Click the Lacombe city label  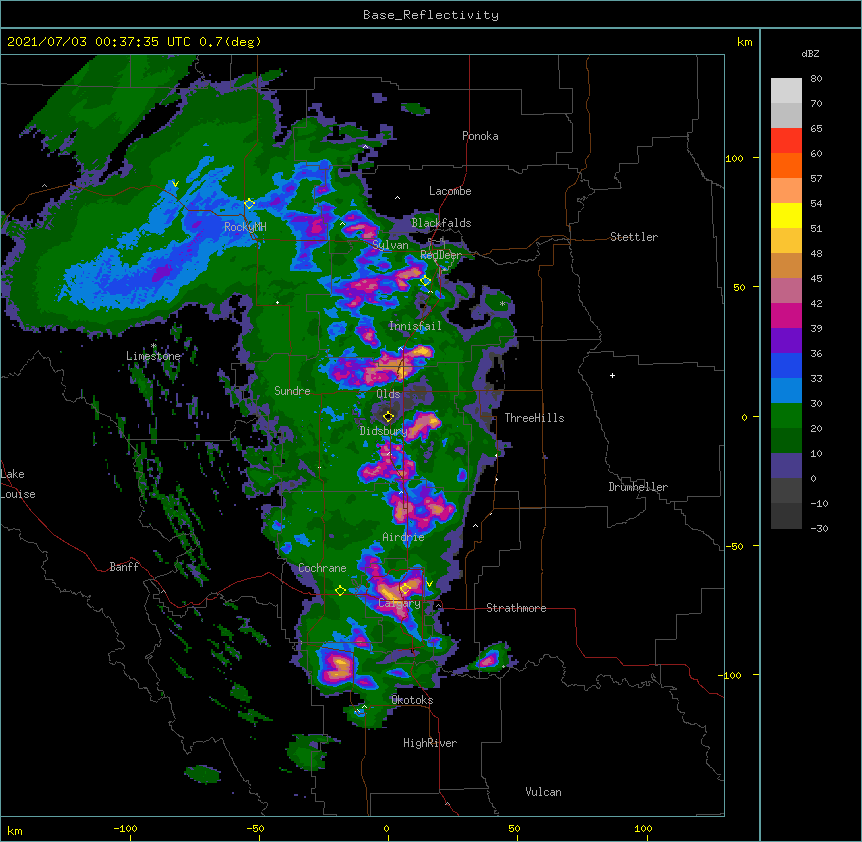pos(450,191)
